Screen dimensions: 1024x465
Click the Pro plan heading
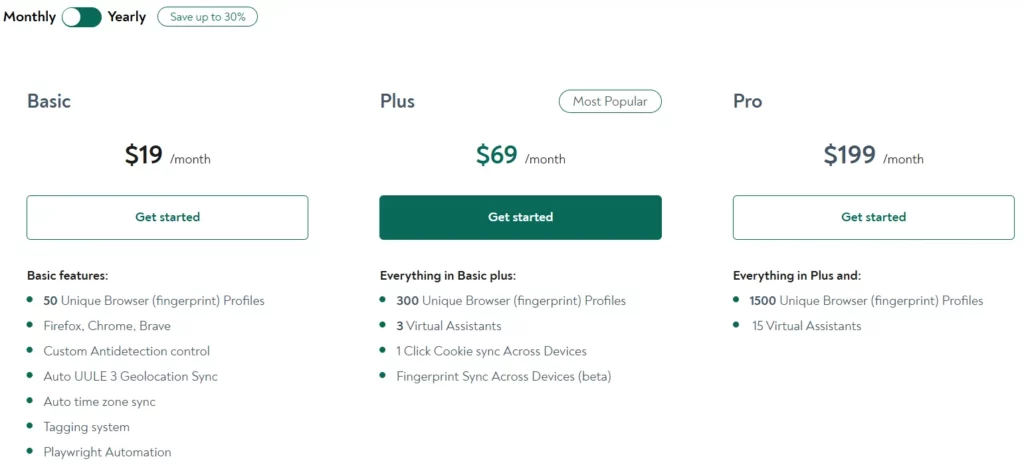(x=747, y=101)
